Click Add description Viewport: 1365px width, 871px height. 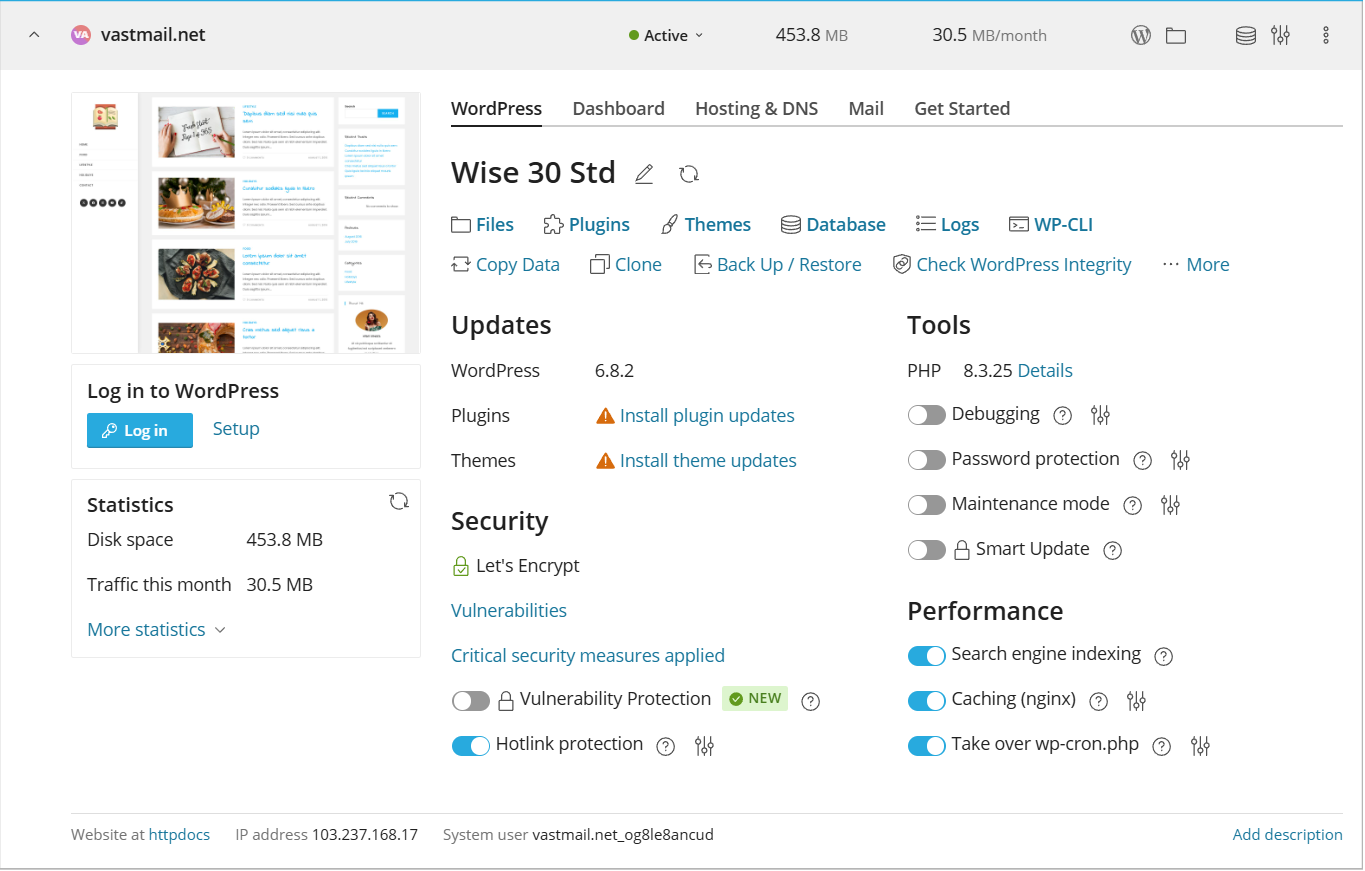pyautogui.click(x=1288, y=835)
